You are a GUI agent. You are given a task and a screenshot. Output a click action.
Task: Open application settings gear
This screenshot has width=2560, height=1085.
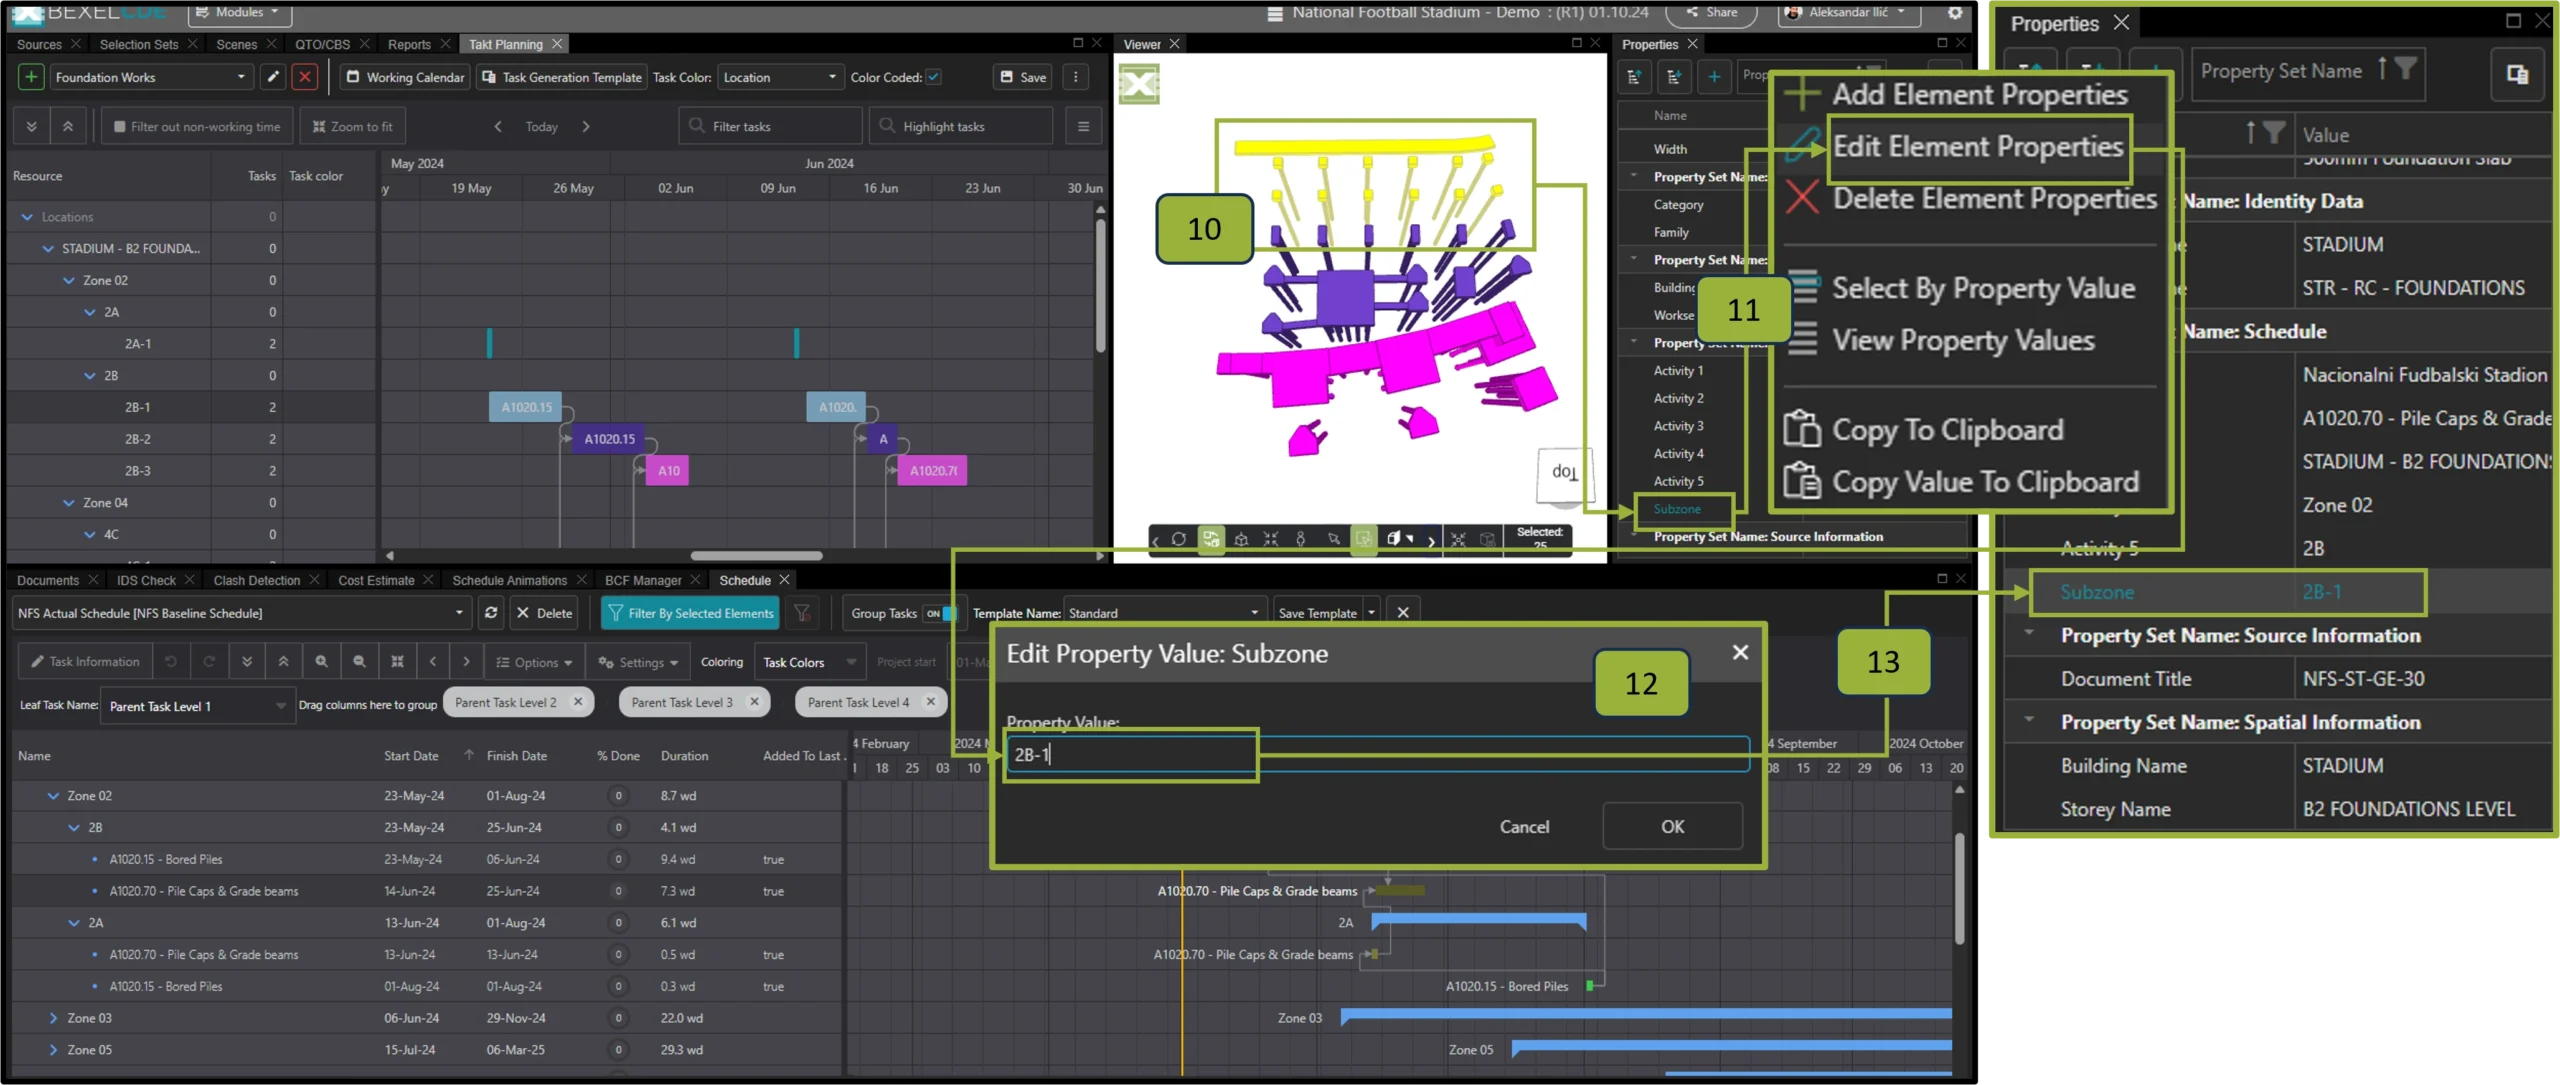pos(1954,13)
